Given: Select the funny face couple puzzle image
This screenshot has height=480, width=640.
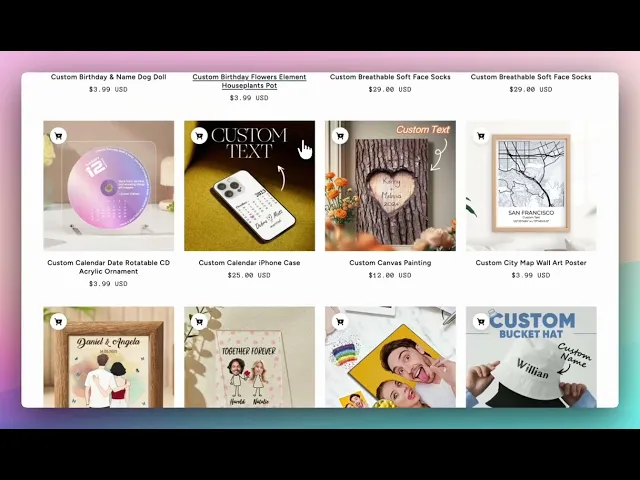Looking at the screenshot, I should click(x=390, y=357).
